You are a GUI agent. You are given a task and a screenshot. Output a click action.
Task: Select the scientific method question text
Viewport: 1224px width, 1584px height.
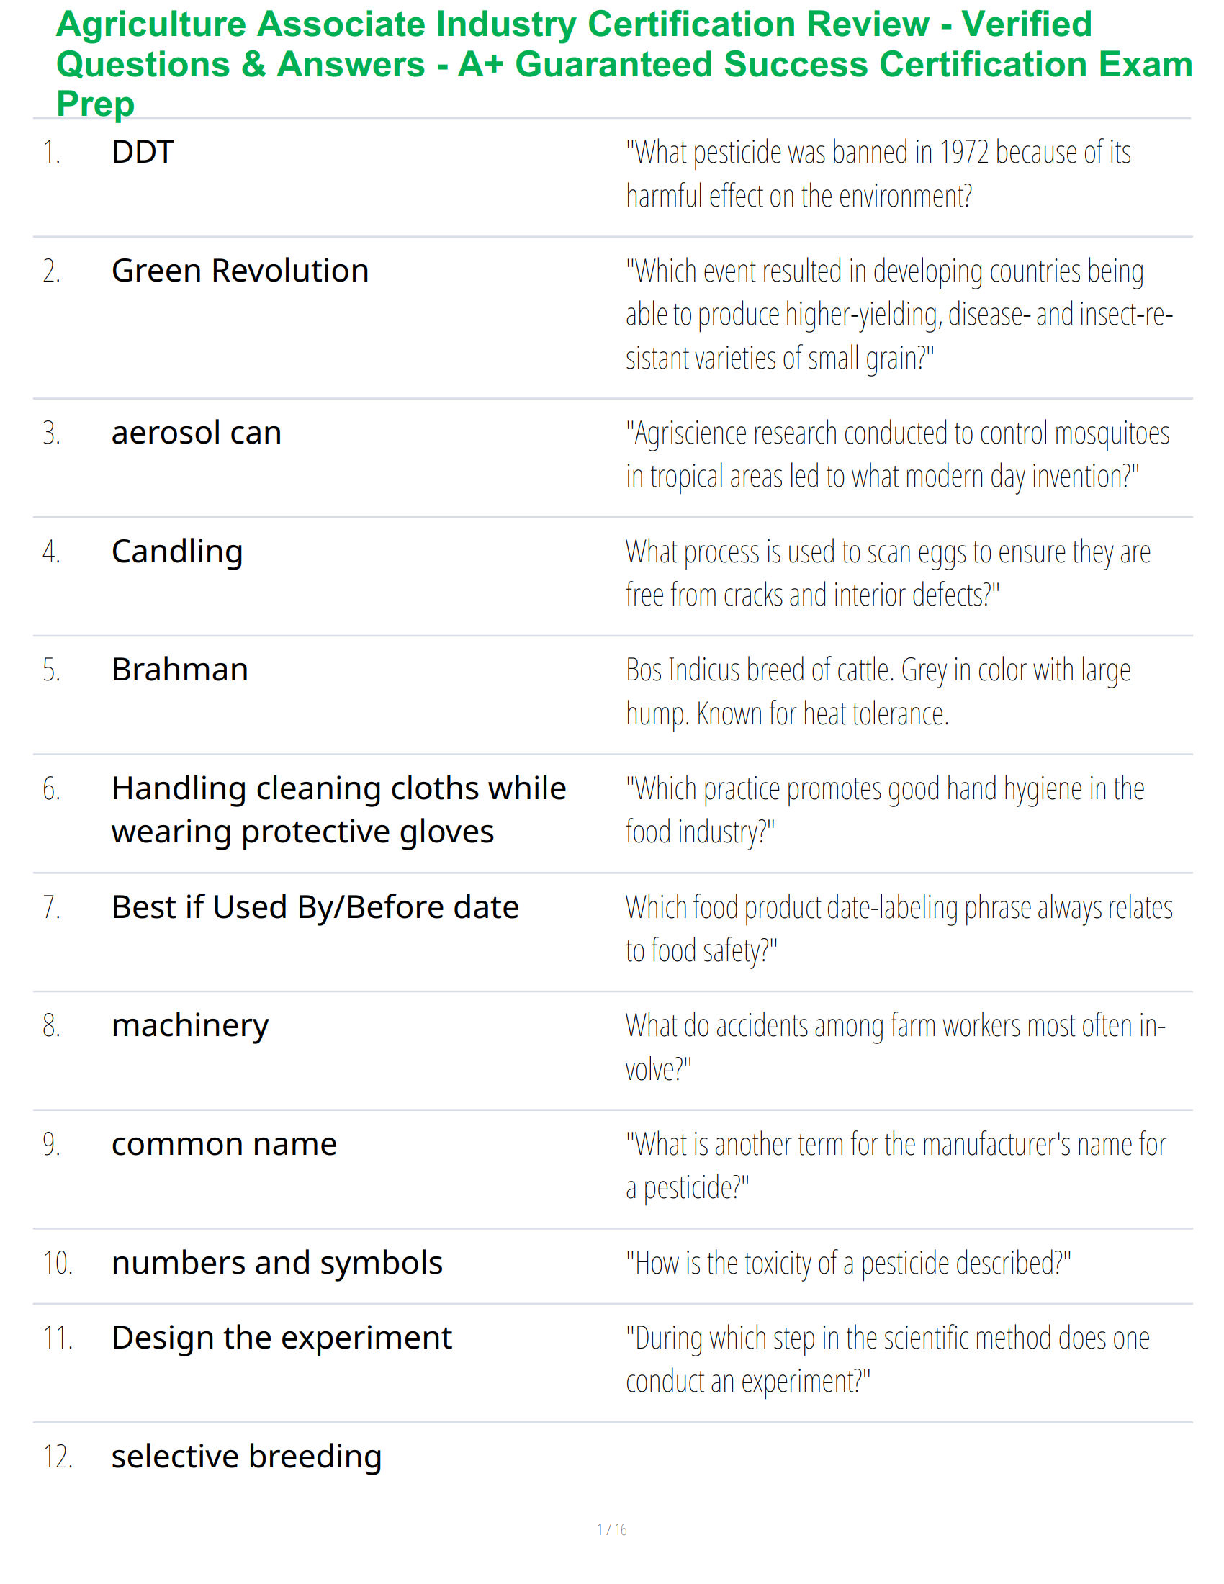[x=887, y=1360]
